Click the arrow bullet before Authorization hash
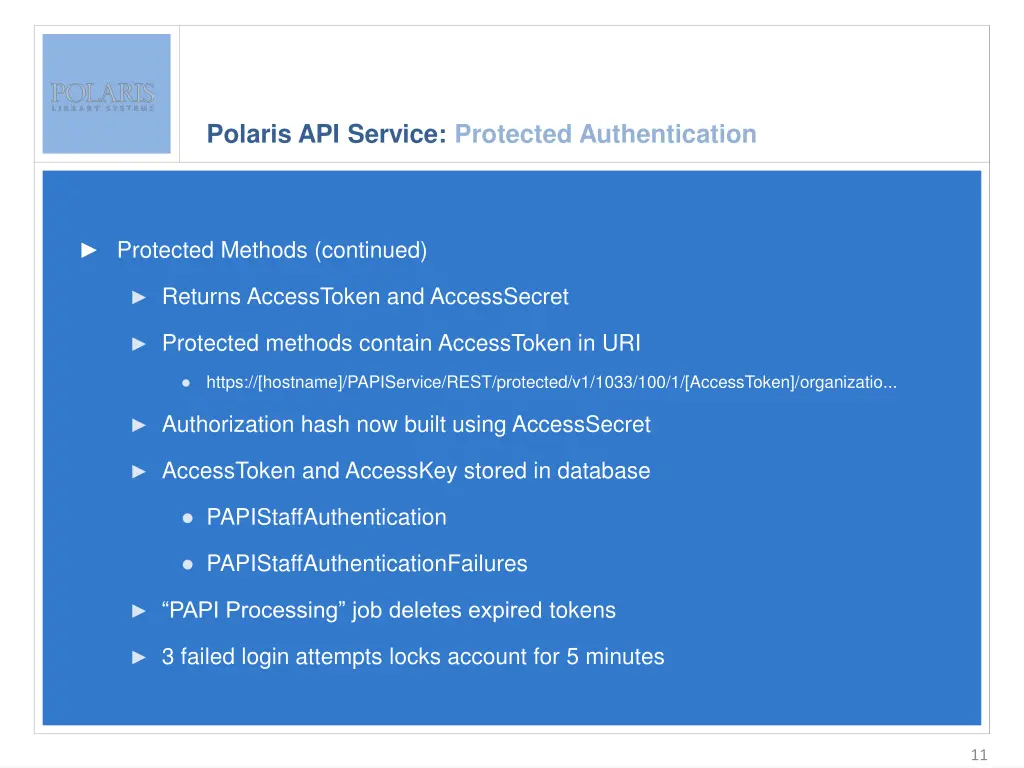1024x768 pixels. tap(140, 425)
